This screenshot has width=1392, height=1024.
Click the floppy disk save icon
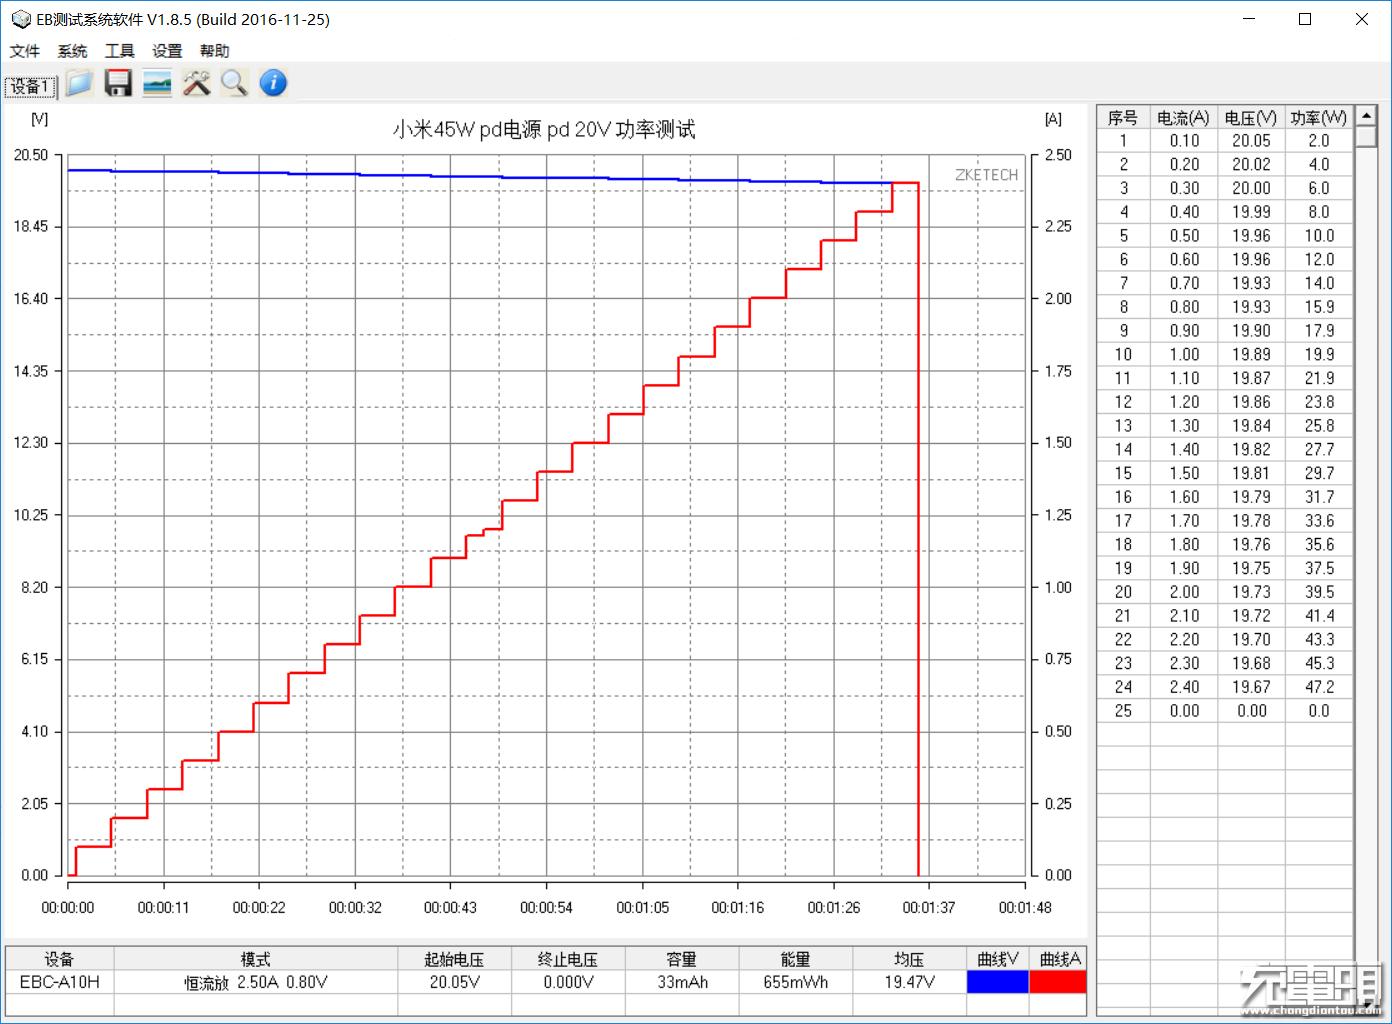(x=118, y=83)
